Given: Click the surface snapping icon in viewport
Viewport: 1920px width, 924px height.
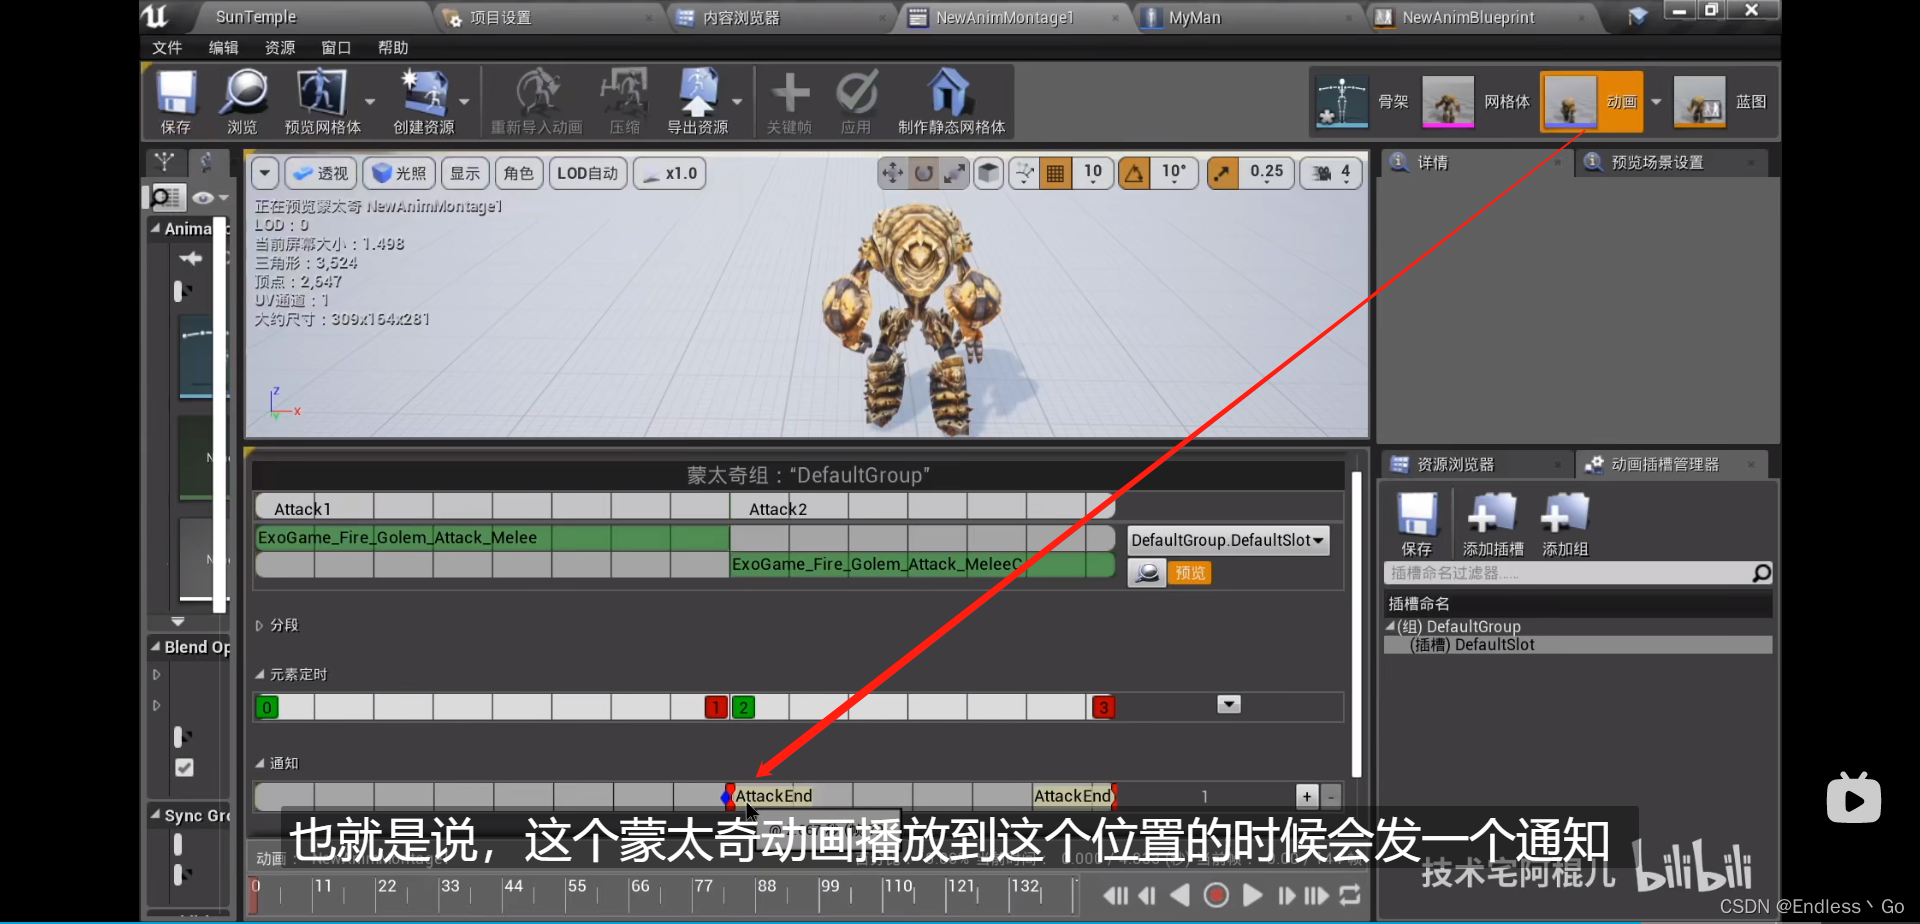Looking at the screenshot, I should pyautogui.click(x=1025, y=173).
